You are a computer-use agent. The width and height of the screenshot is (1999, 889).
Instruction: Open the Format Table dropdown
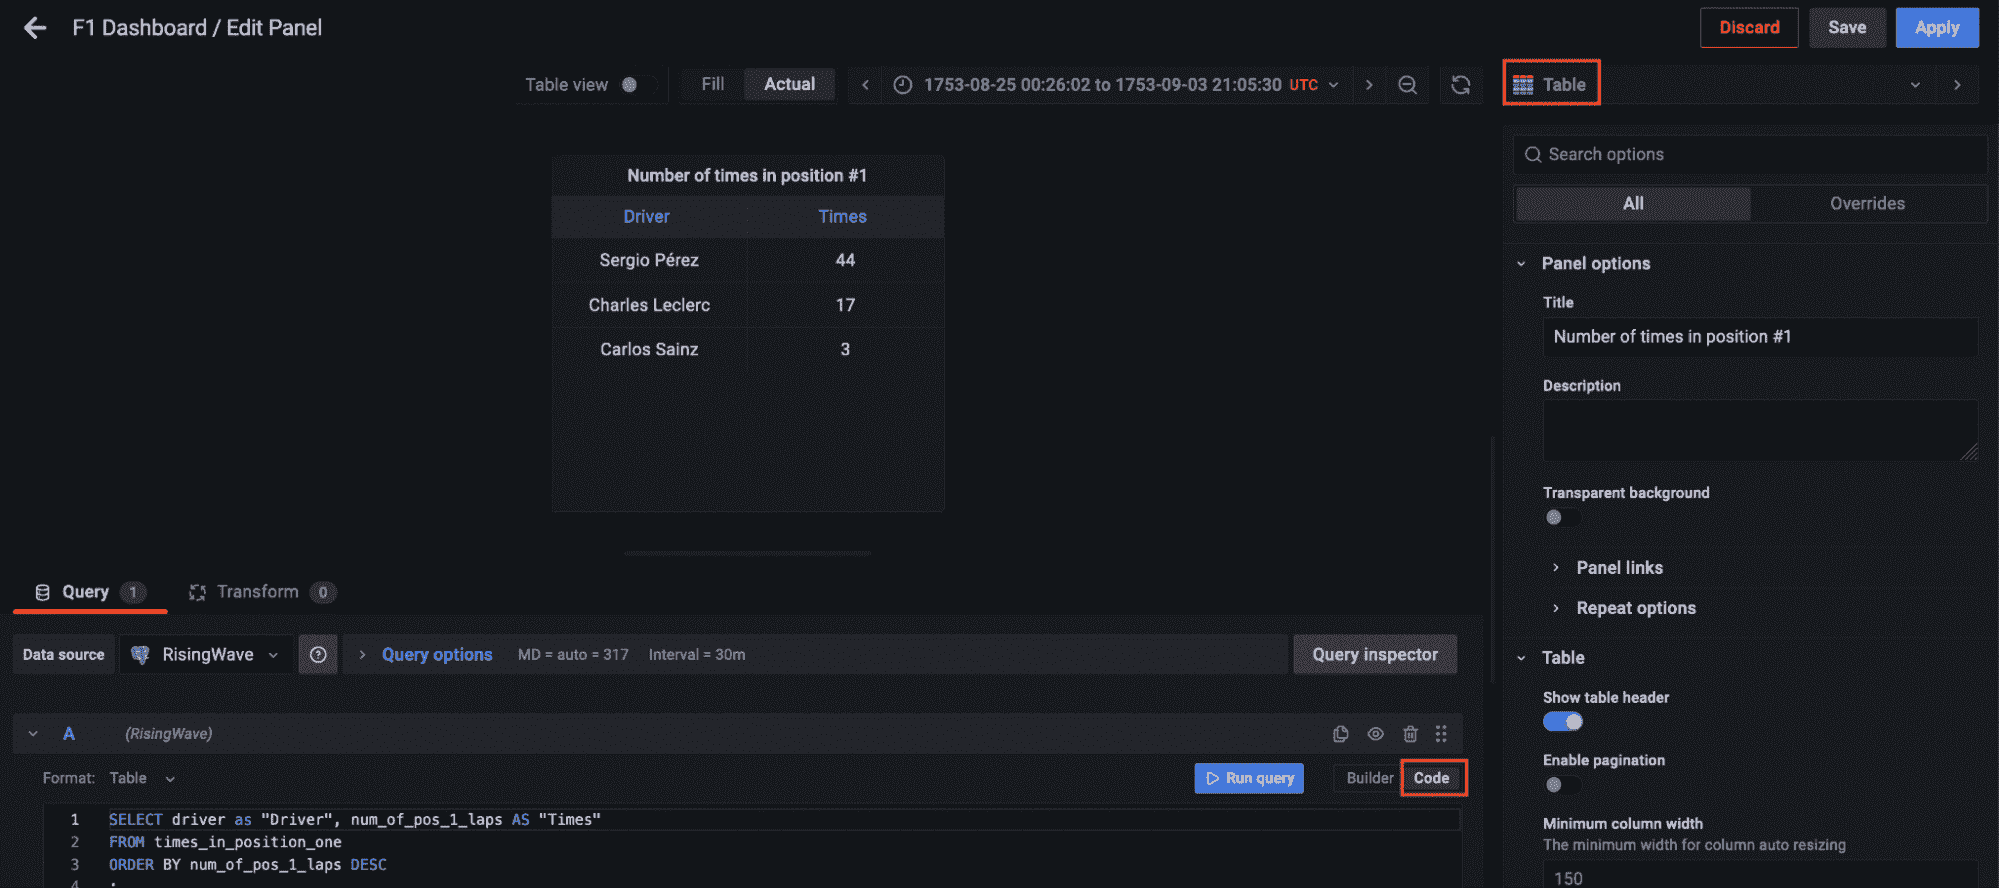click(x=142, y=778)
